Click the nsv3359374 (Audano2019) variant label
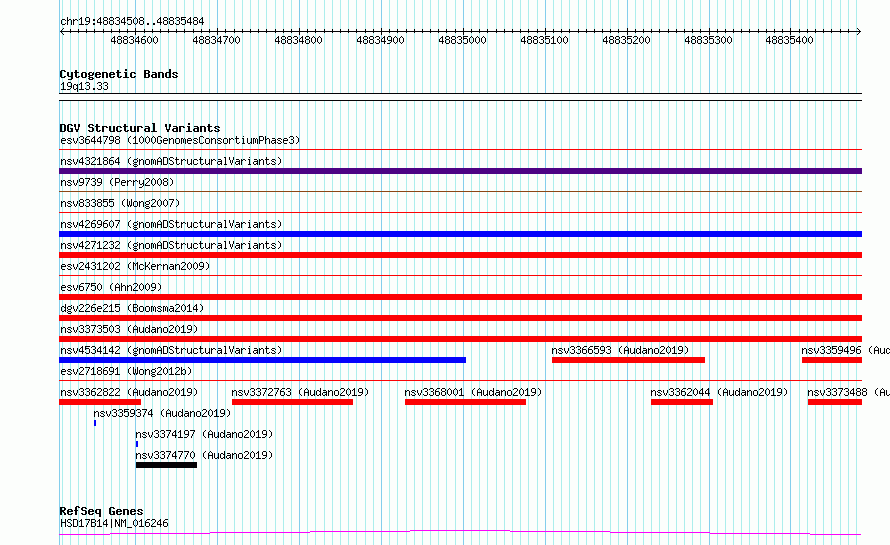The height and width of the screenshot is (545, 890). pos(162,413)
